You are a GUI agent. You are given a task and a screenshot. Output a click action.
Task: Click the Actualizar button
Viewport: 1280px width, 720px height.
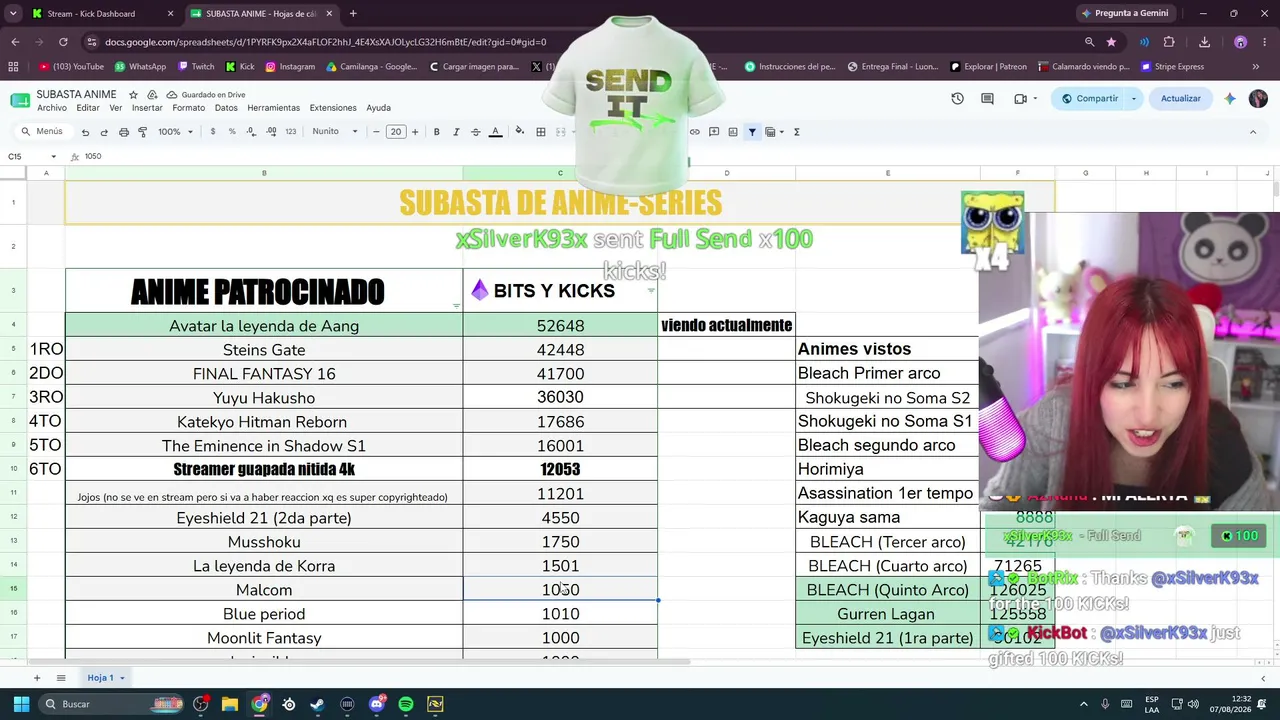1180,99
